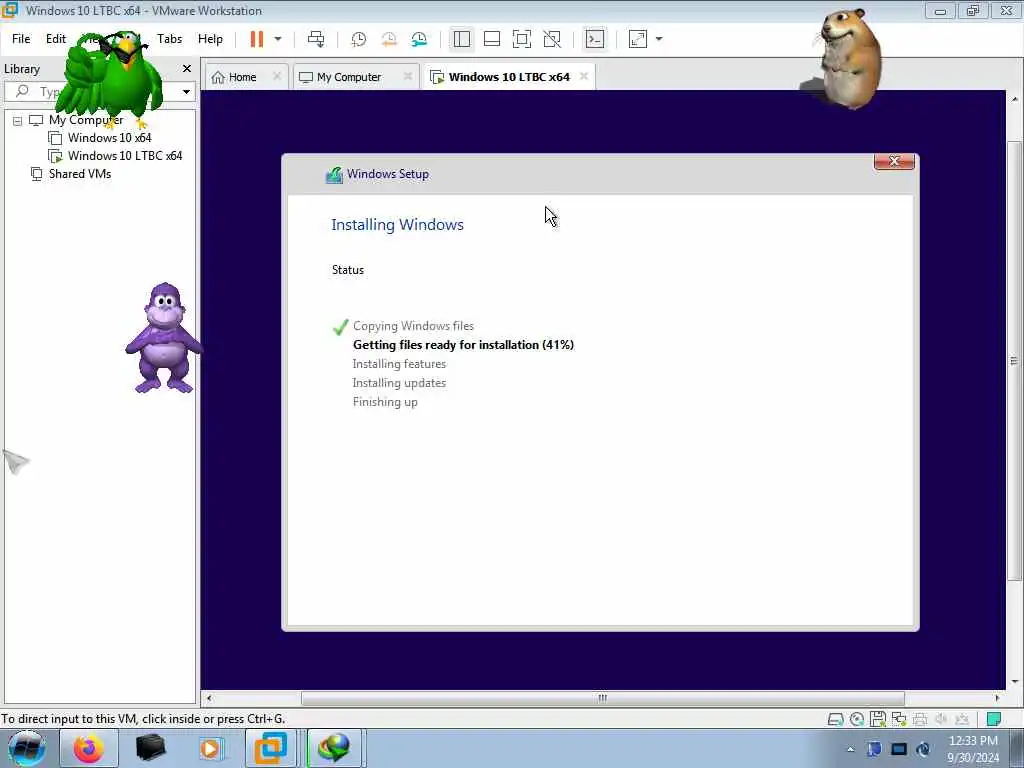Screen dimensions: 1024x768
Task: Open the teal message log icon
Action: pyautogui.click(x=994, y=719)
